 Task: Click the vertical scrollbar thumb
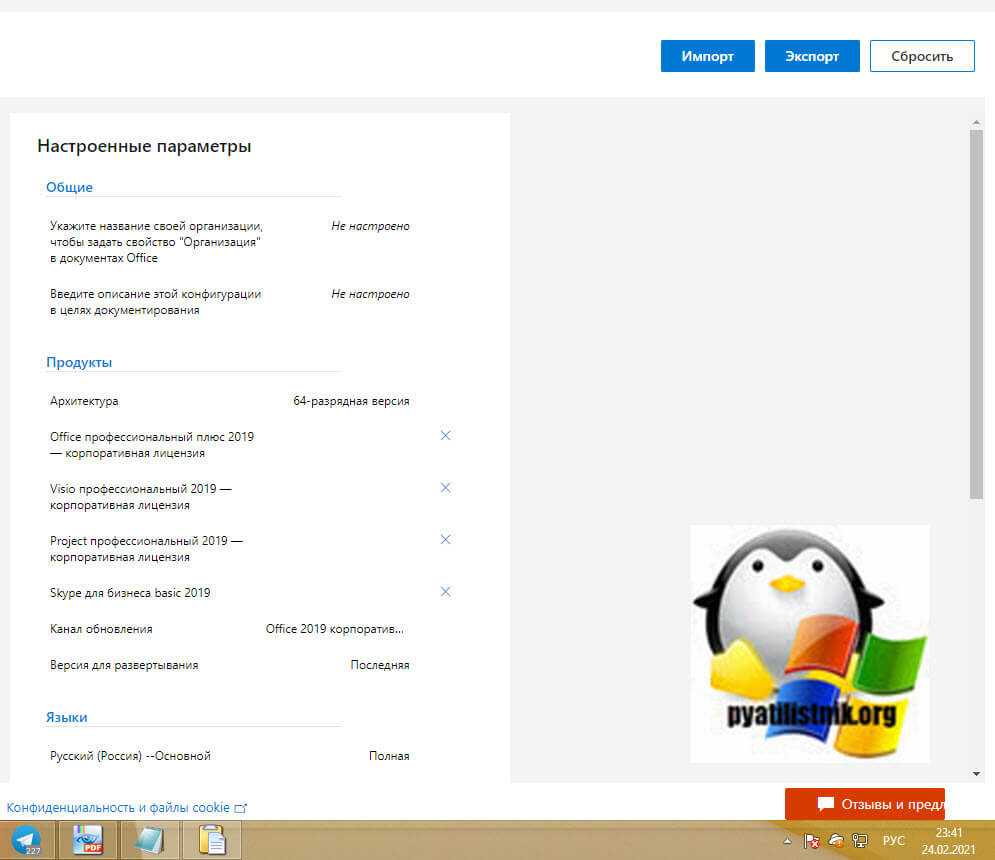(x=976, y=314)
